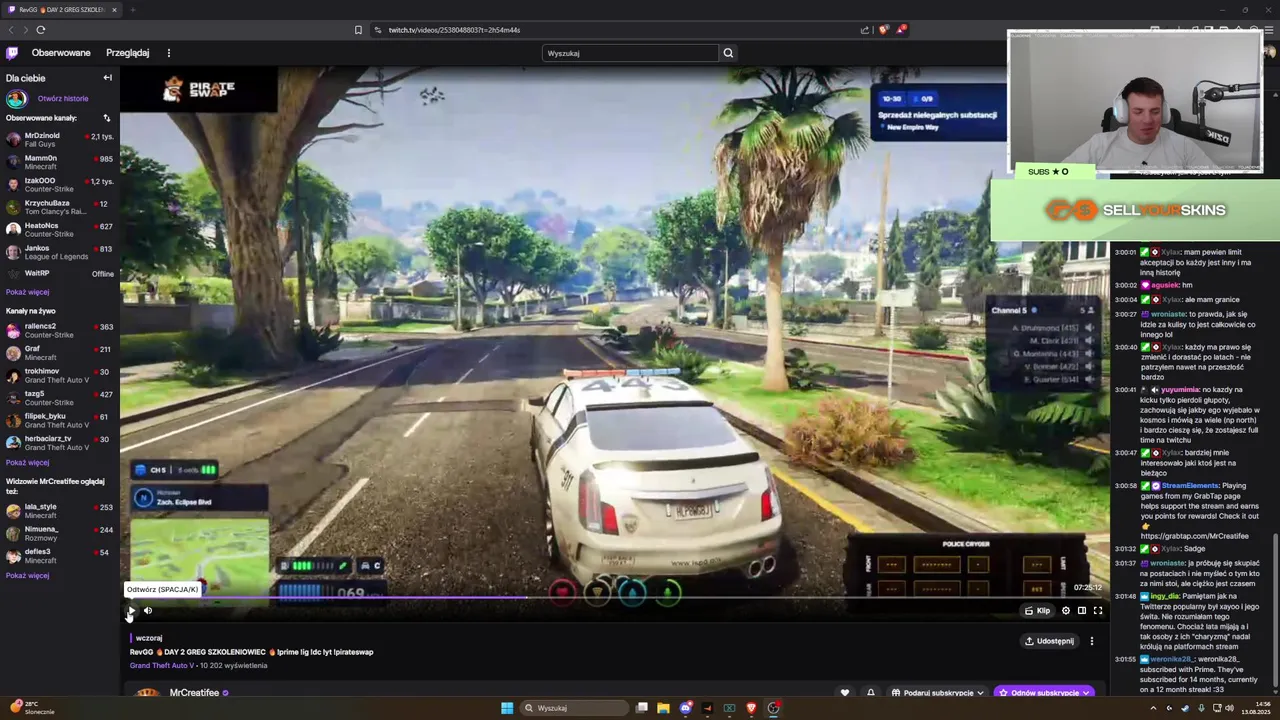Go back in browser history
The width and height of the screenshot is (1280, 720).
point(11,30)
